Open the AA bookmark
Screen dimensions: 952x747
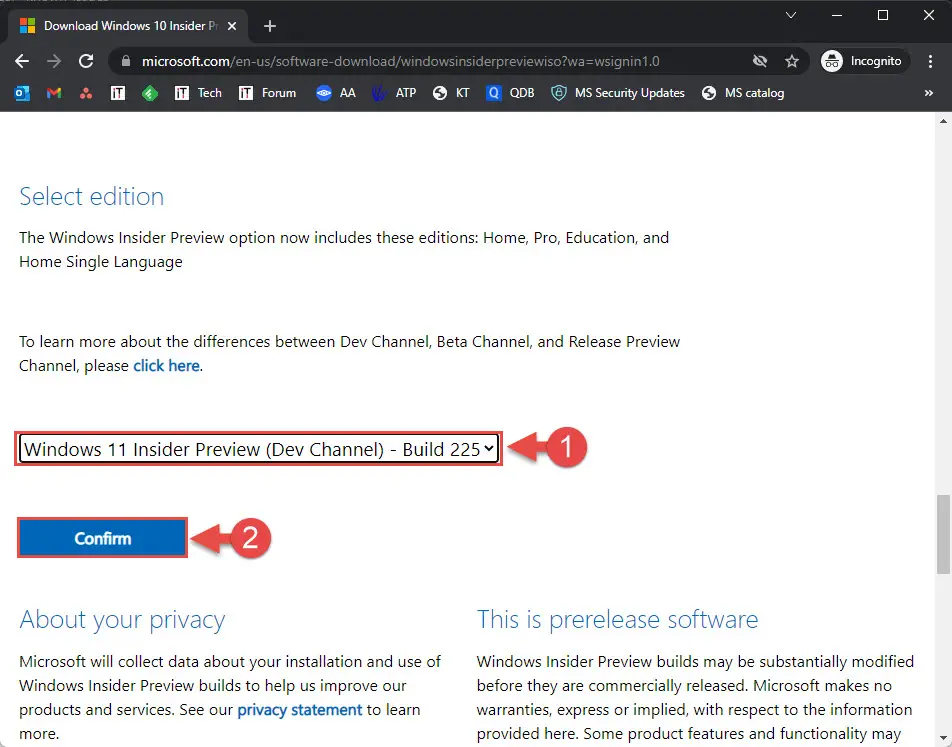point(336,93)
